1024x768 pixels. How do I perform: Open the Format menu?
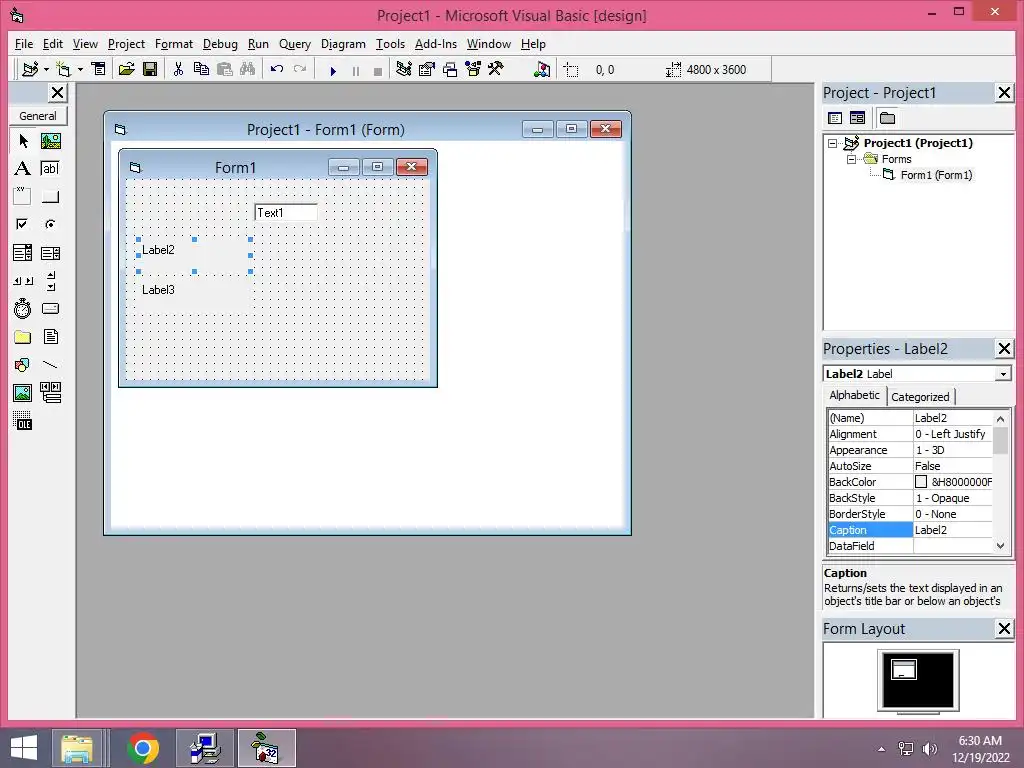pyautogui.click(x=174, y=44)
